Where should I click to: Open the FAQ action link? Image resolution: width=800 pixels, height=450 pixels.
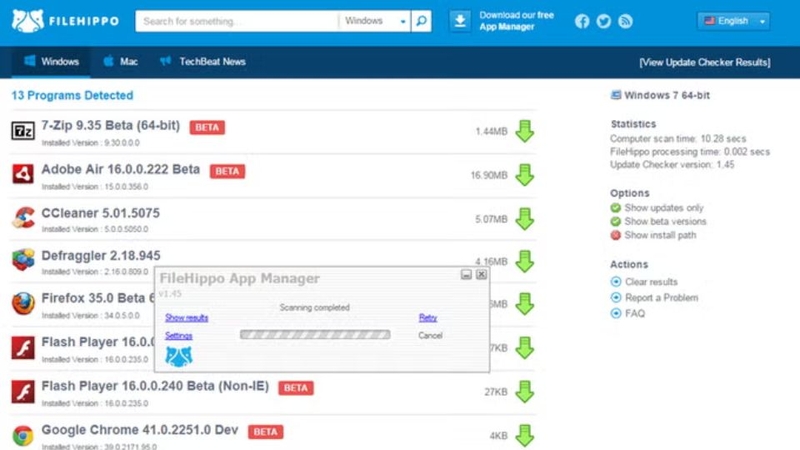pyautogui.click(x=628, y=313)
